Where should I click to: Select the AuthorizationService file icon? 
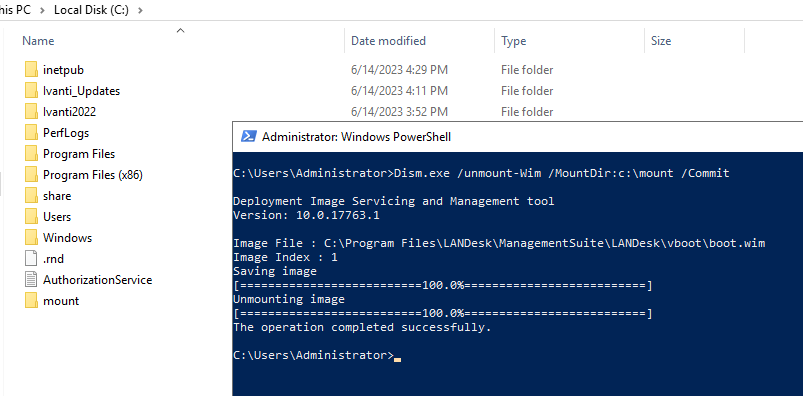point(31,280)
